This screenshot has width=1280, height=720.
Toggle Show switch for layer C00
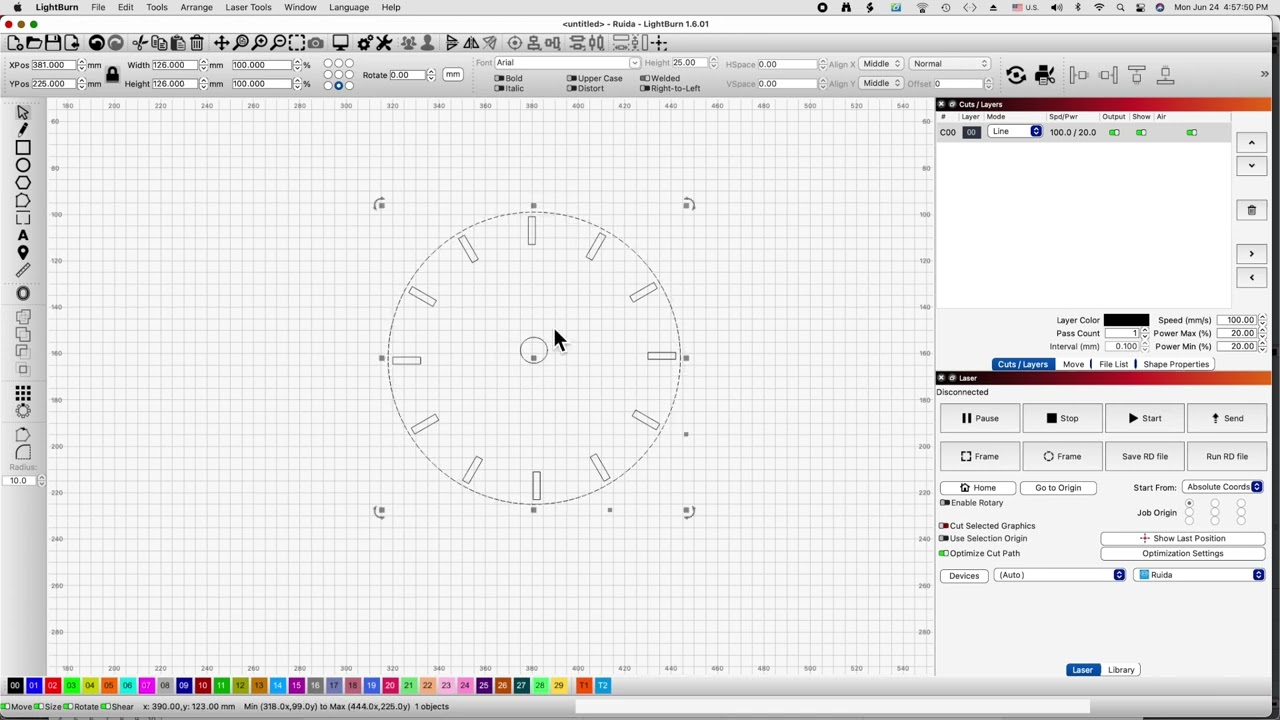pos(1141,132)
